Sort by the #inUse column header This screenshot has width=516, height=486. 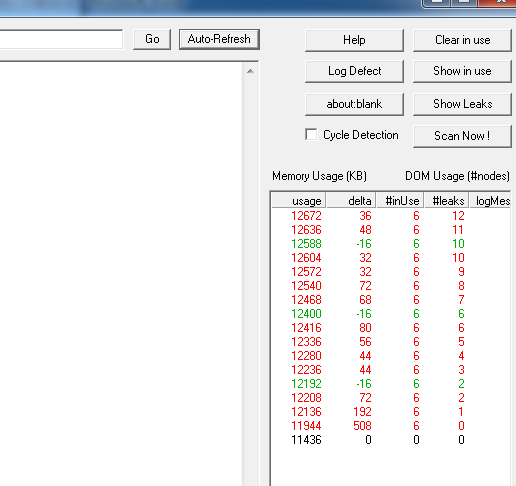point(400,201)
